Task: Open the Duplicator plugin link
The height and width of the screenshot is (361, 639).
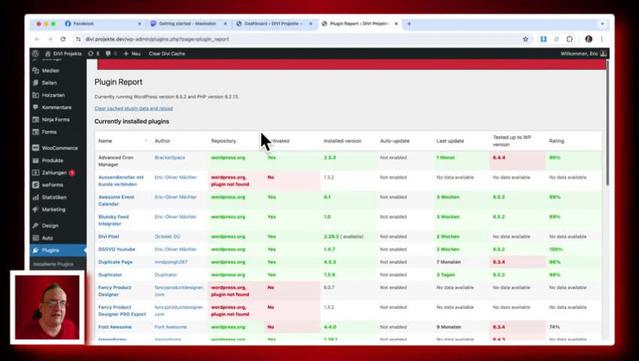Action: click(110, 275)
